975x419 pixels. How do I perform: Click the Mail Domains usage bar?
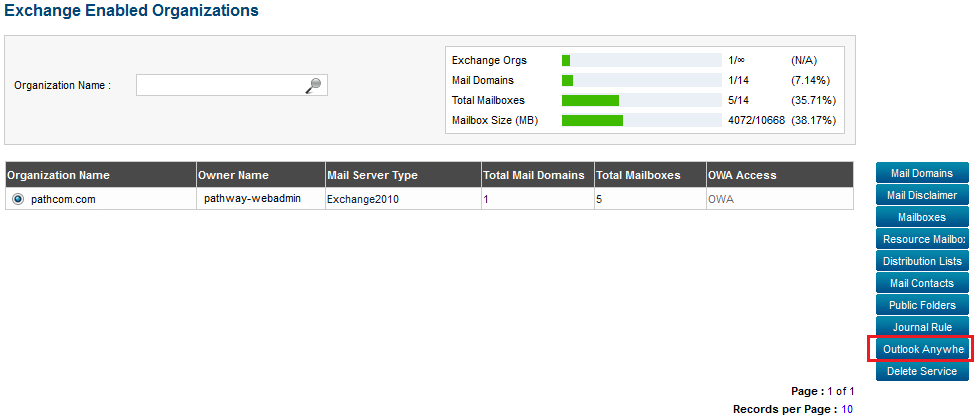point(641,80)
